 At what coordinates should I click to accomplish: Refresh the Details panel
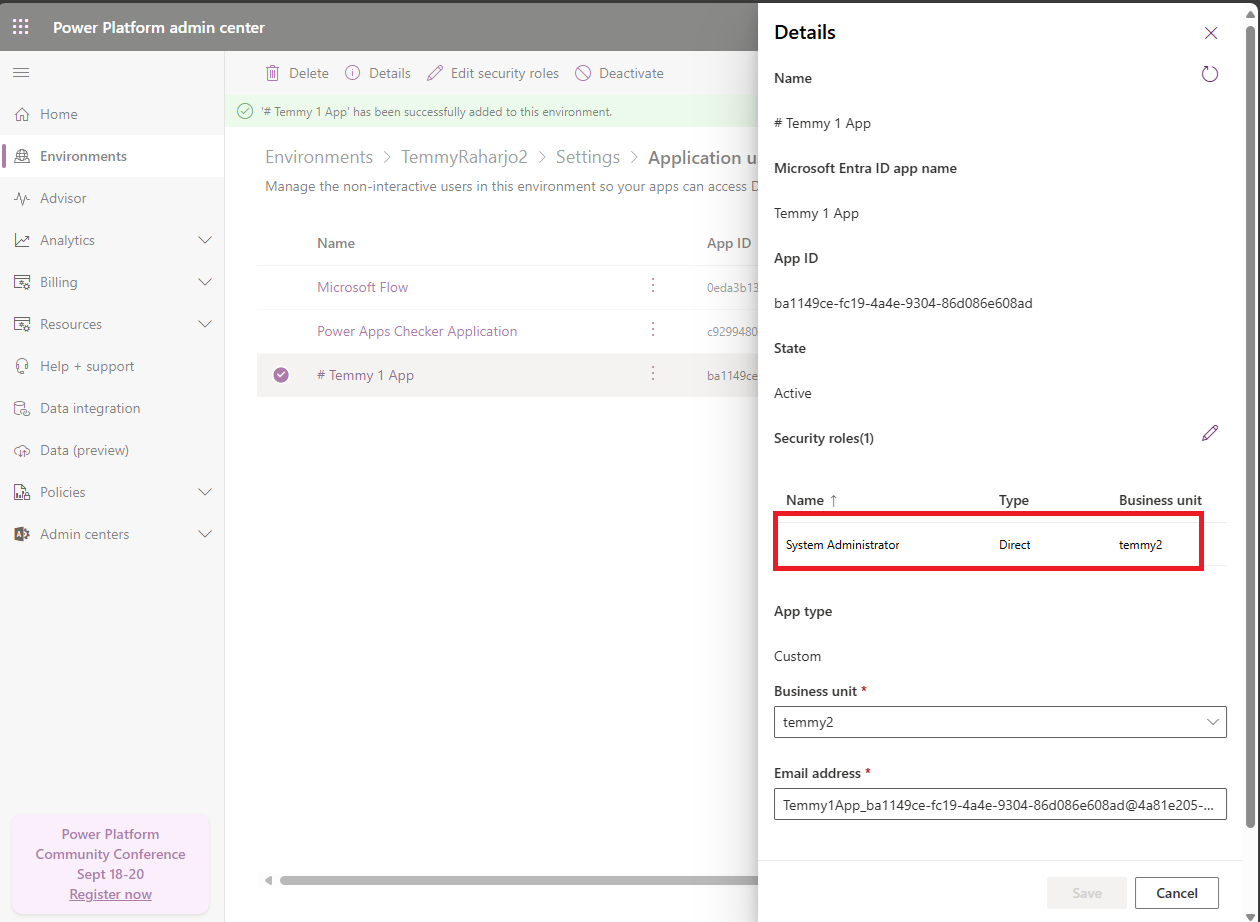tap(1210, 74)
